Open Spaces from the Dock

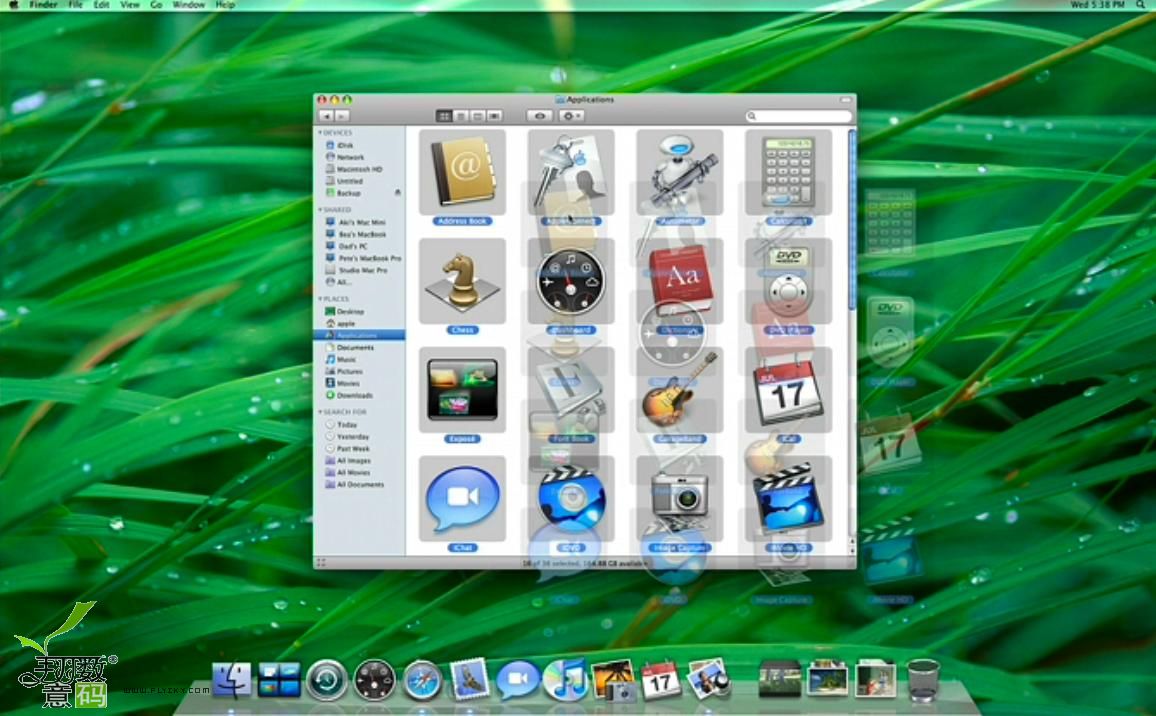tap(279, 680)
